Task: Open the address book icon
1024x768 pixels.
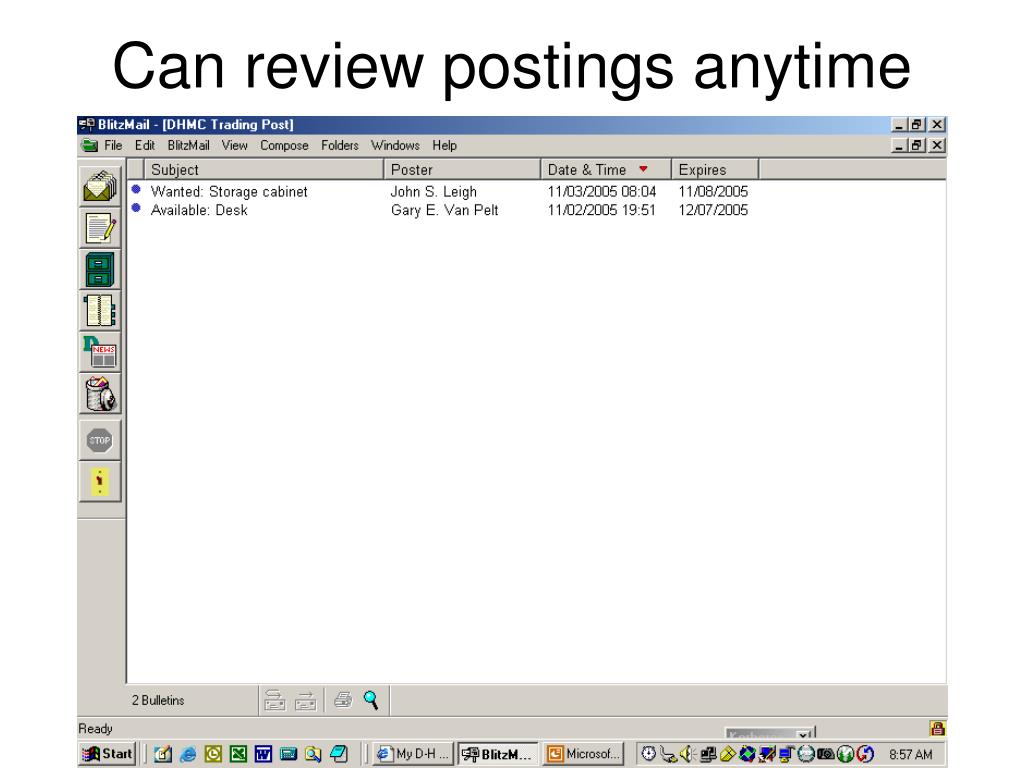Action: tap(100, 311)
